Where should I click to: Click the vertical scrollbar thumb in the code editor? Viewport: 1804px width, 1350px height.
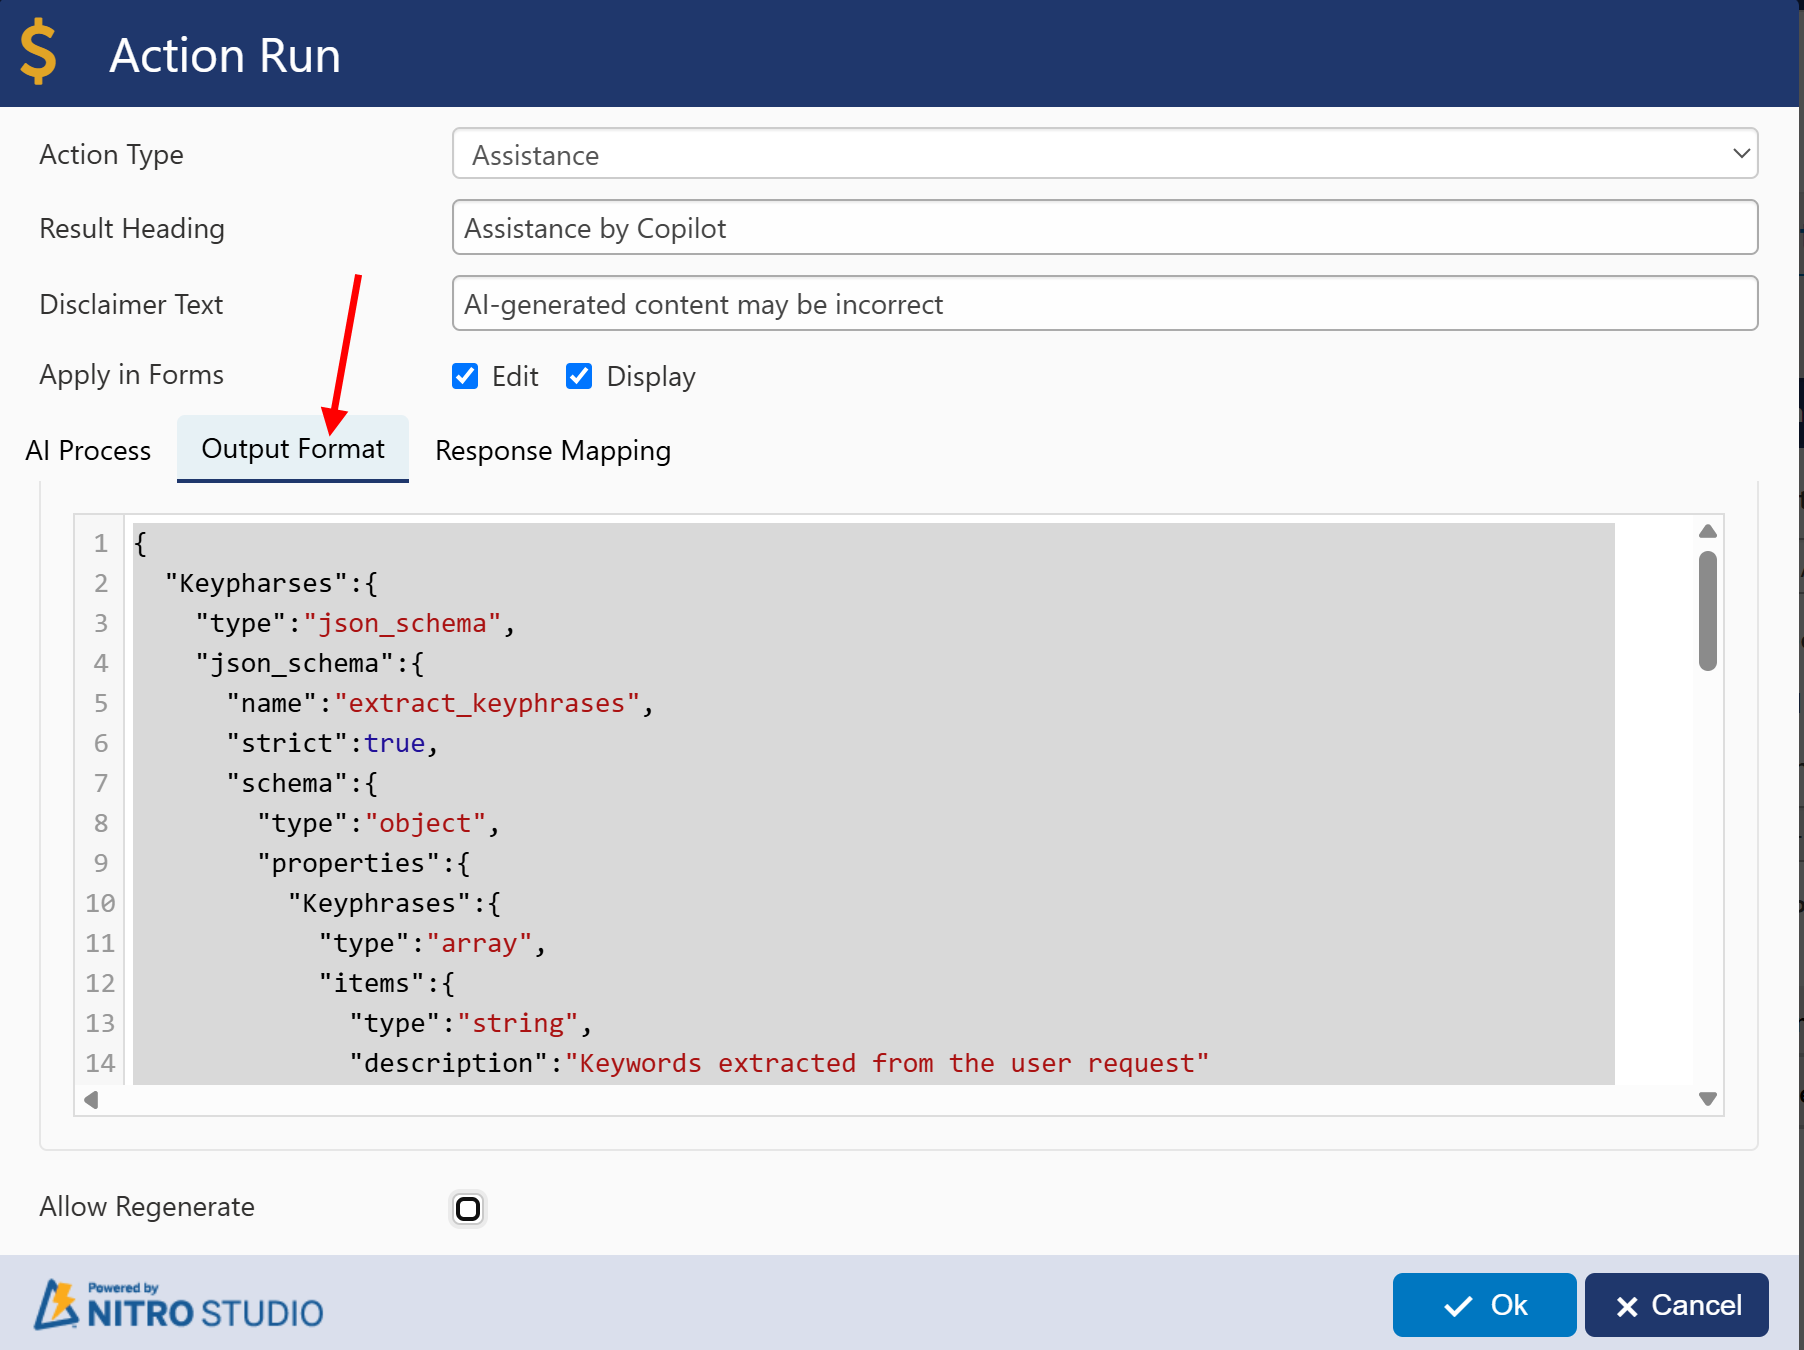tap(1708, 610)
